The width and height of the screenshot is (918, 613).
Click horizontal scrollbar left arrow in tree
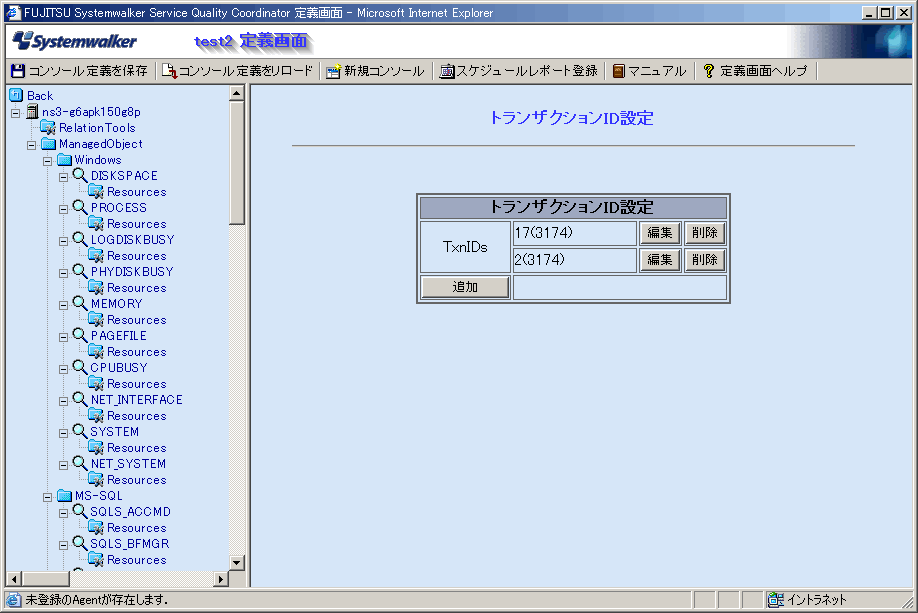[x=14, y=579]
